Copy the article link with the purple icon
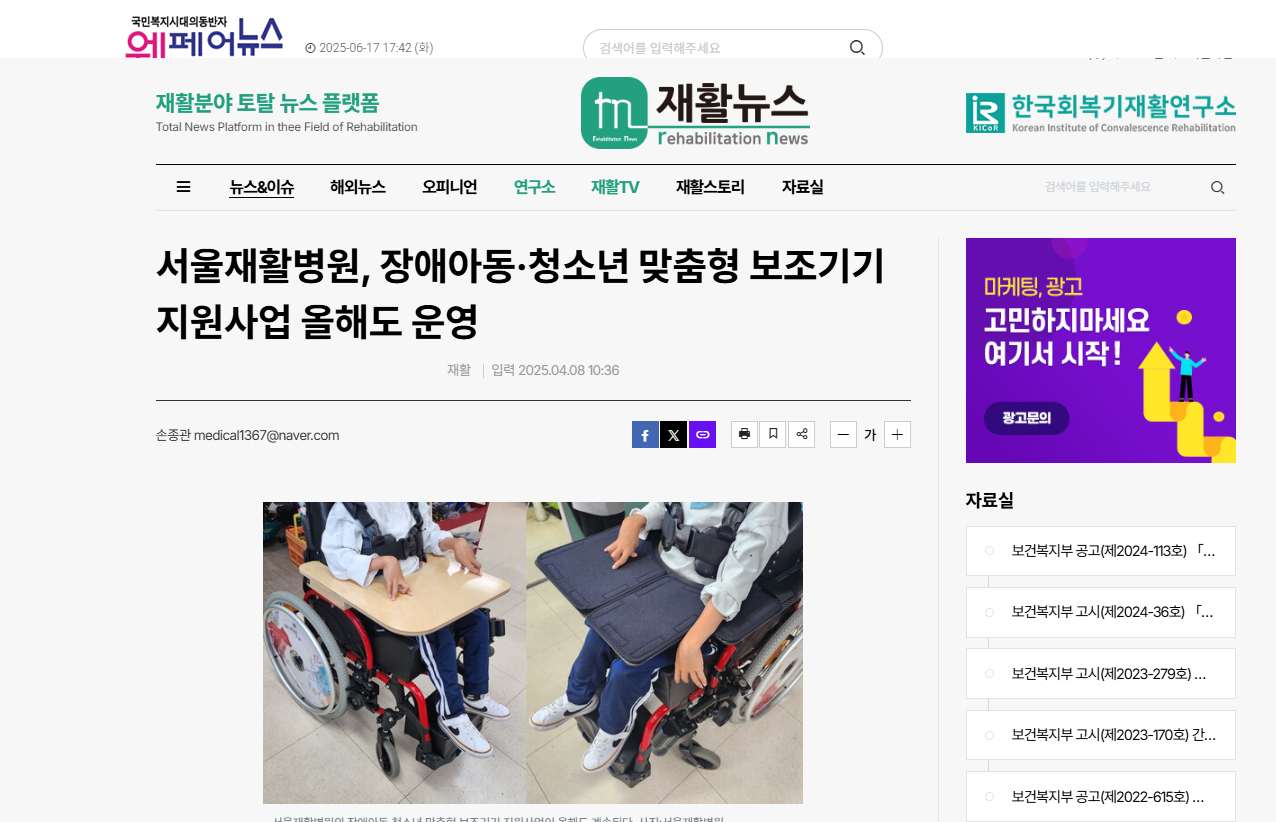Viewport: 1276px width, 822px height. tap(703, 435)
